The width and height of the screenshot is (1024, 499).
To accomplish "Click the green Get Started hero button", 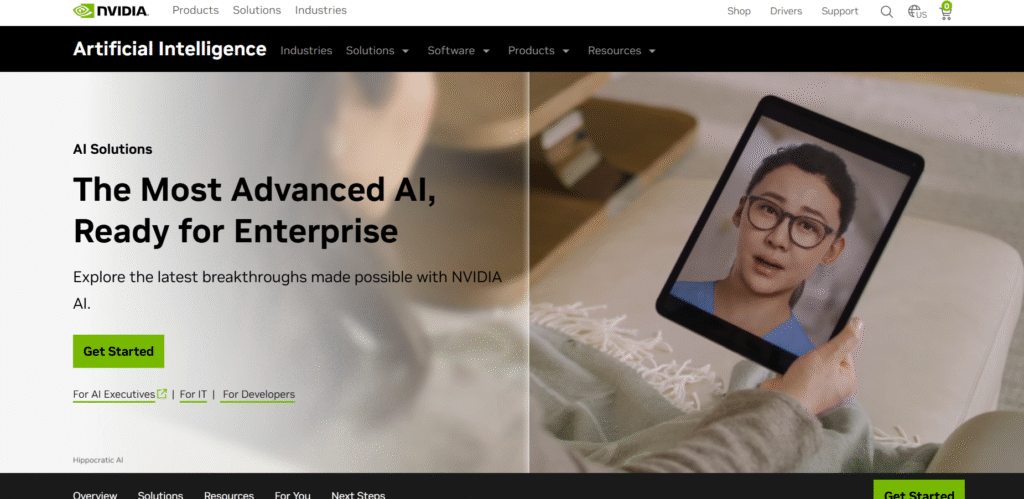I will (x=118, y=351).
